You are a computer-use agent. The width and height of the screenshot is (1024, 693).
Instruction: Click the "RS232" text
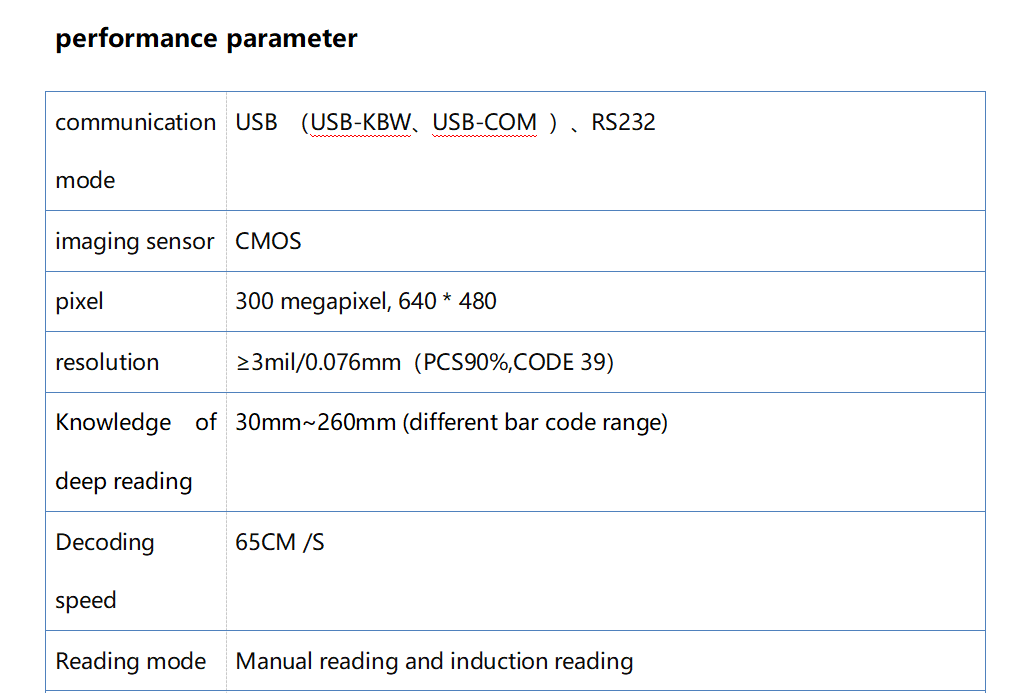[623, 123]
